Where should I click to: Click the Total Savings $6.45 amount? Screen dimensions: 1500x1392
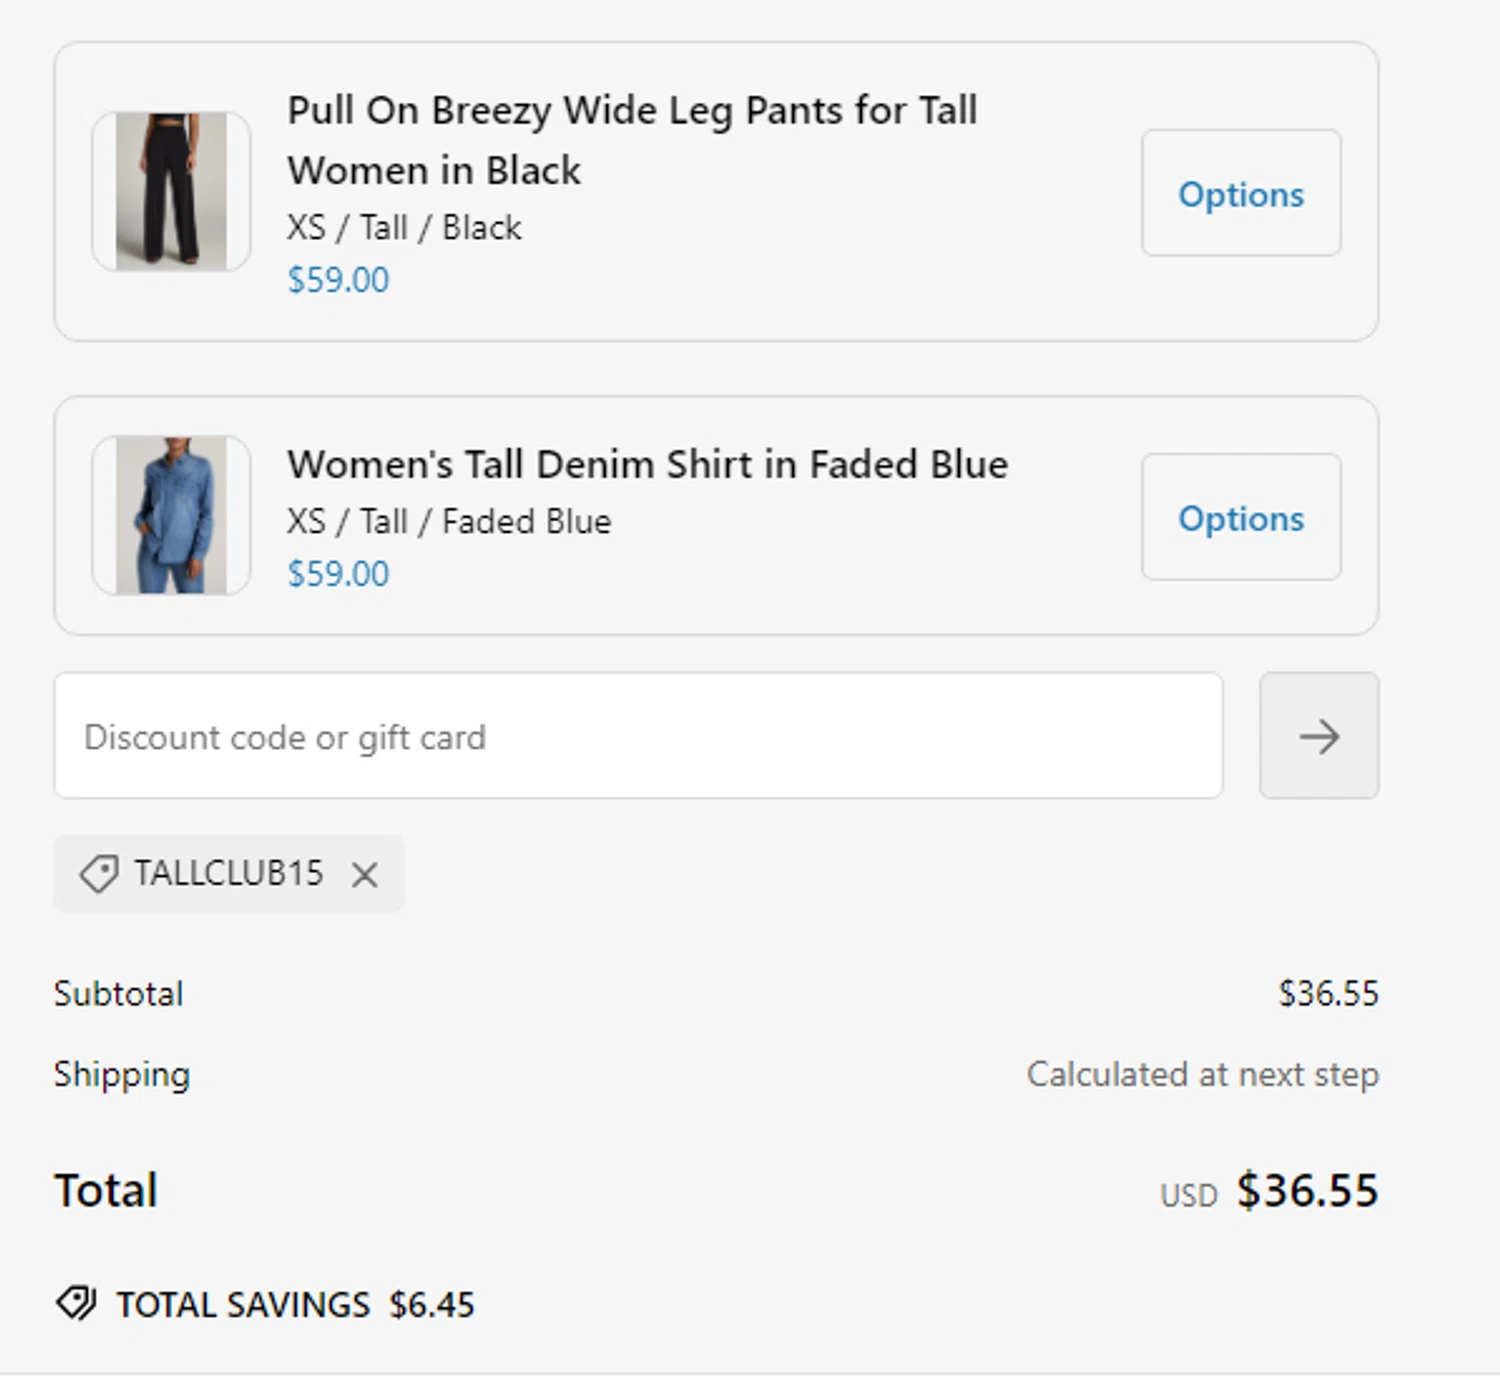[432, 1304]
